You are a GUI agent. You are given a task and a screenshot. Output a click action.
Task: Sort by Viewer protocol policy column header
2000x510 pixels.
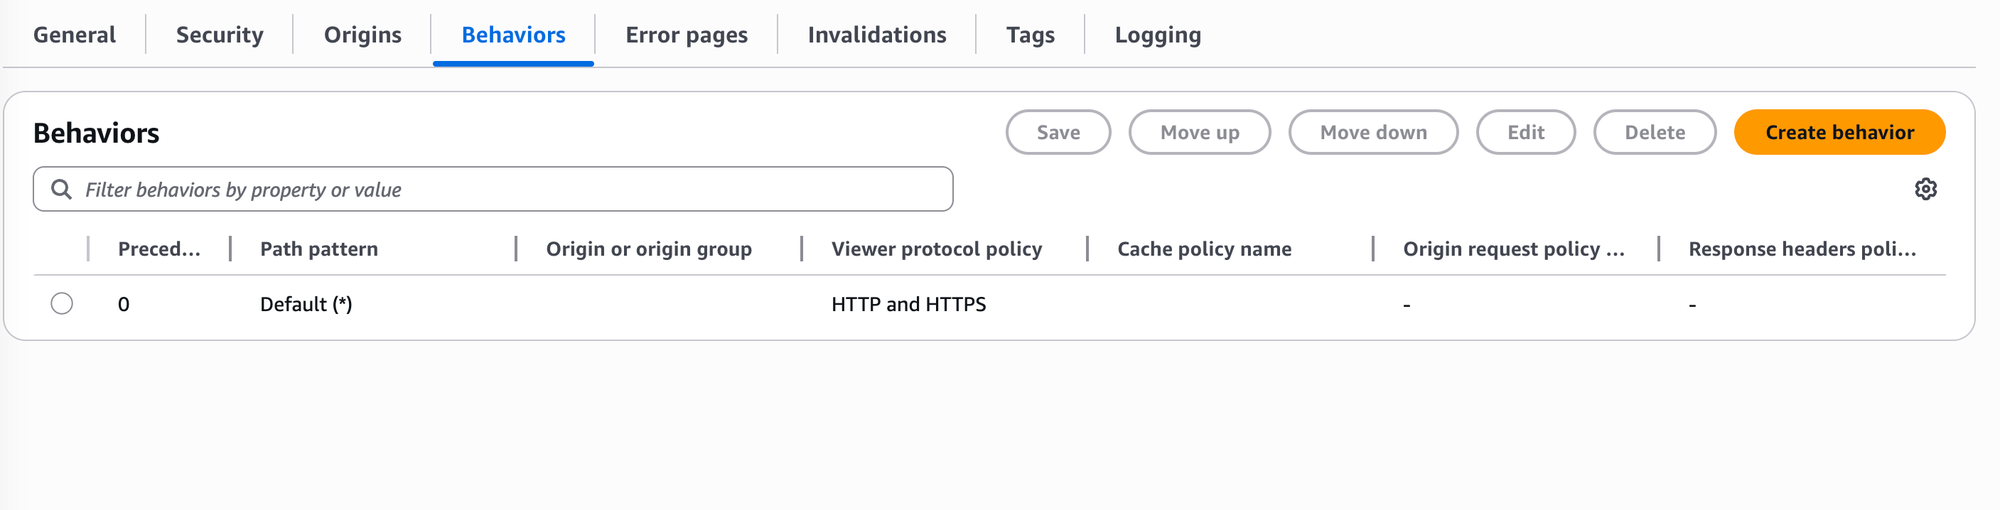(937, 249)
